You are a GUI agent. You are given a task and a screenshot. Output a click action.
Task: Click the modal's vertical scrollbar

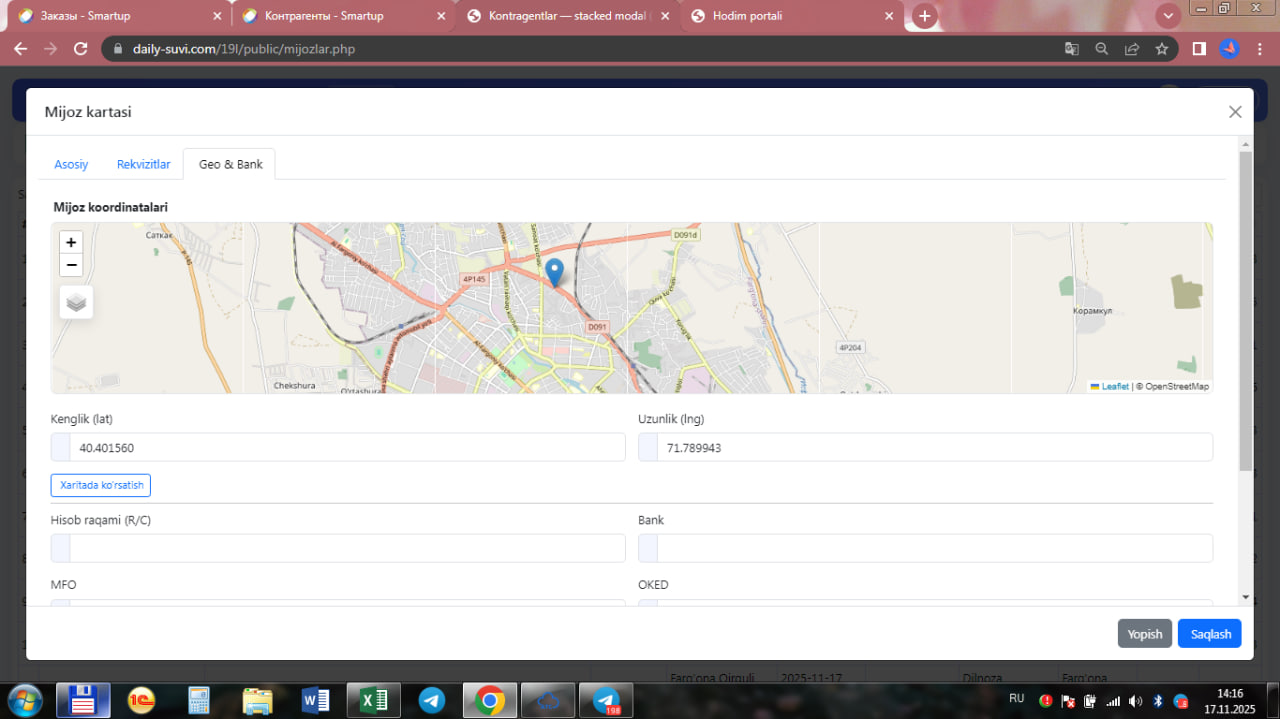(x=1245, y=310)
